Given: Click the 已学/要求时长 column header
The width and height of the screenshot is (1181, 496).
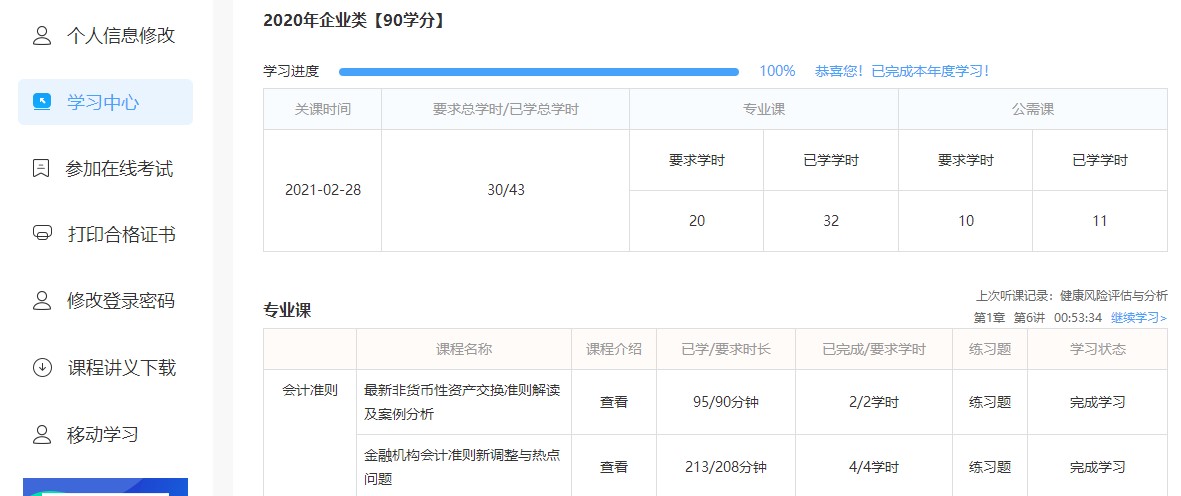Looking at the screenshot, I should click(726, 349).
